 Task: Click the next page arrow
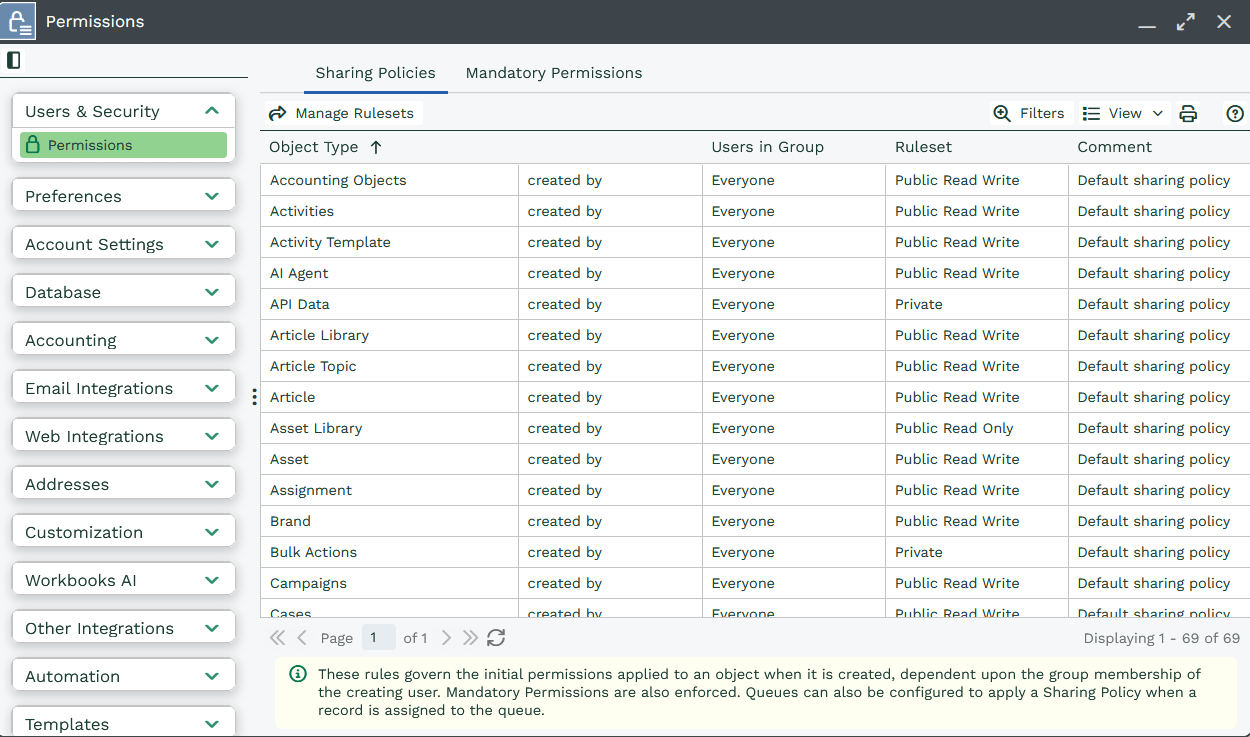click(x=446, y=638)
